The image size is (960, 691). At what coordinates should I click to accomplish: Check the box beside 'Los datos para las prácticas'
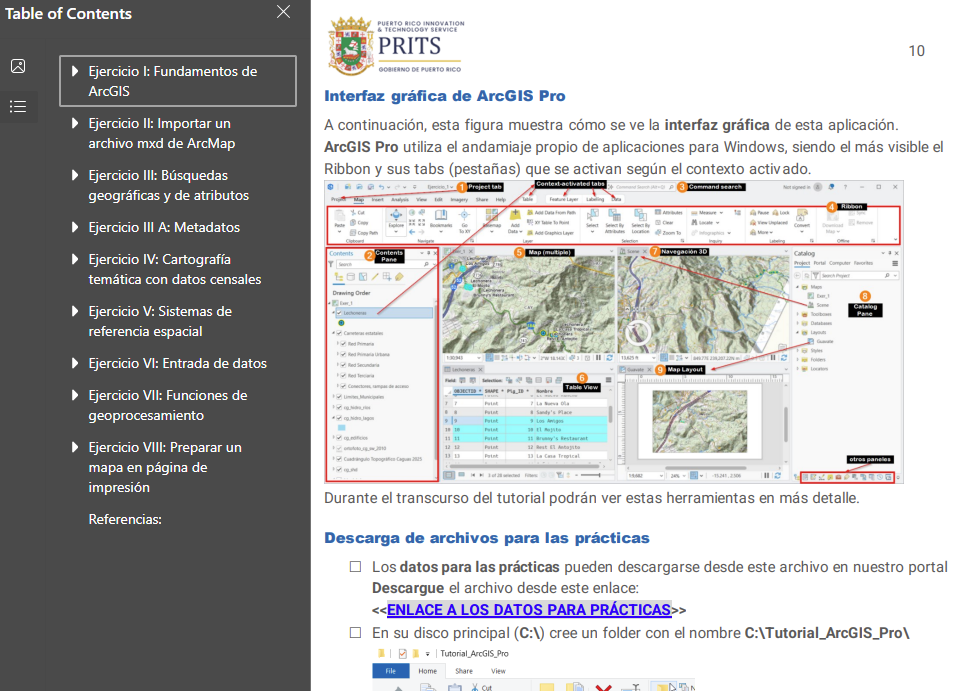(355, 567)
